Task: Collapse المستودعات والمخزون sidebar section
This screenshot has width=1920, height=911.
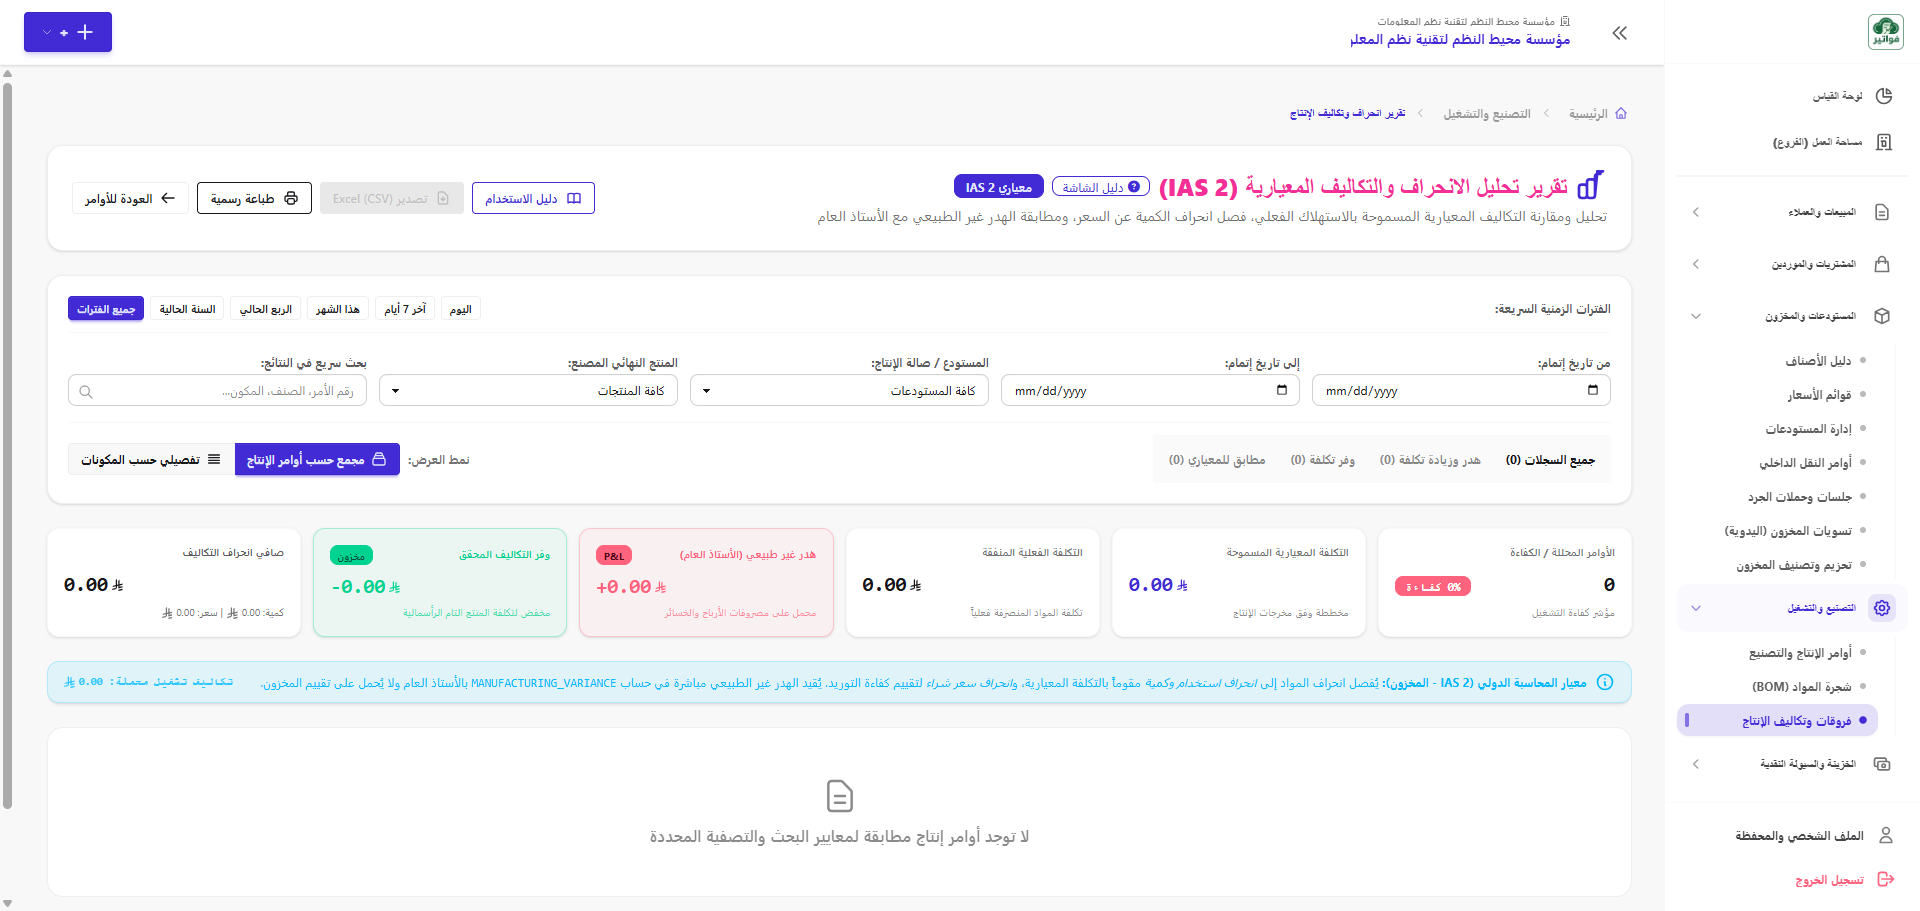Action: [1793, 316]
